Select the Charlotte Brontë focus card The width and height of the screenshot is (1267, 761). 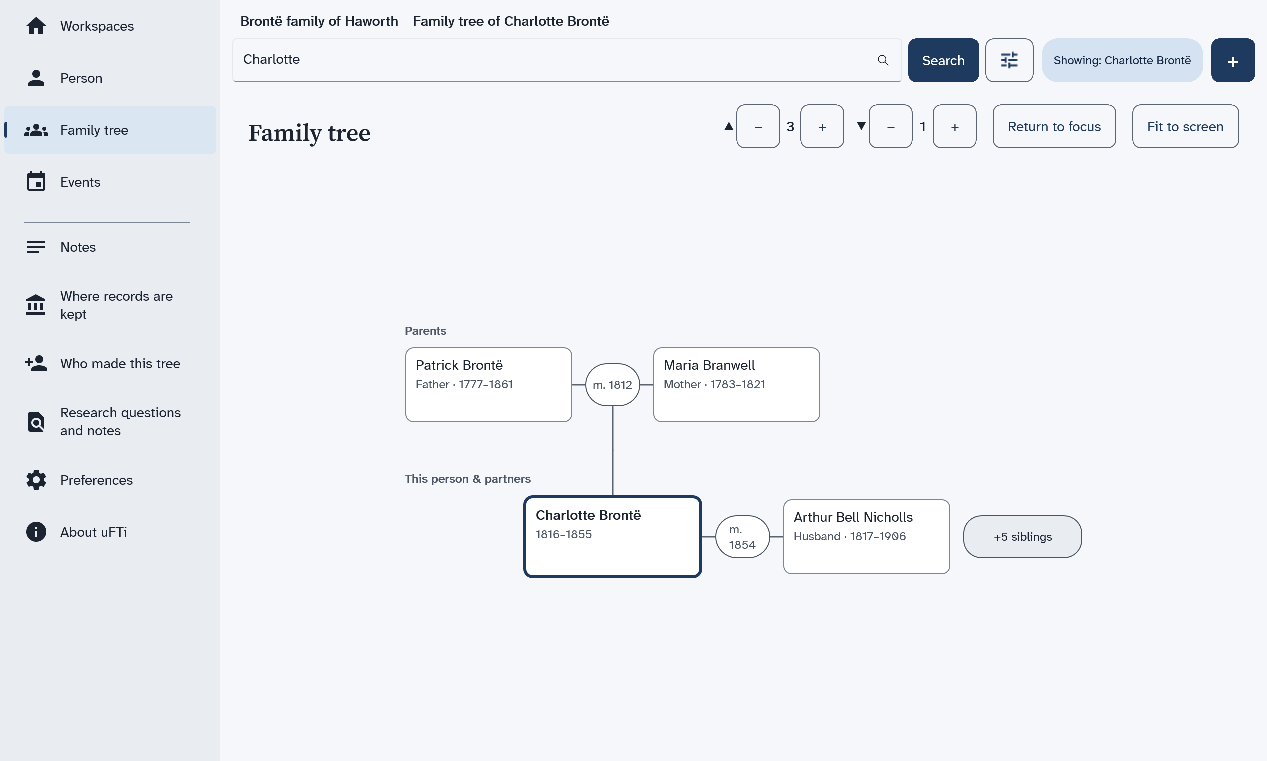612,536
